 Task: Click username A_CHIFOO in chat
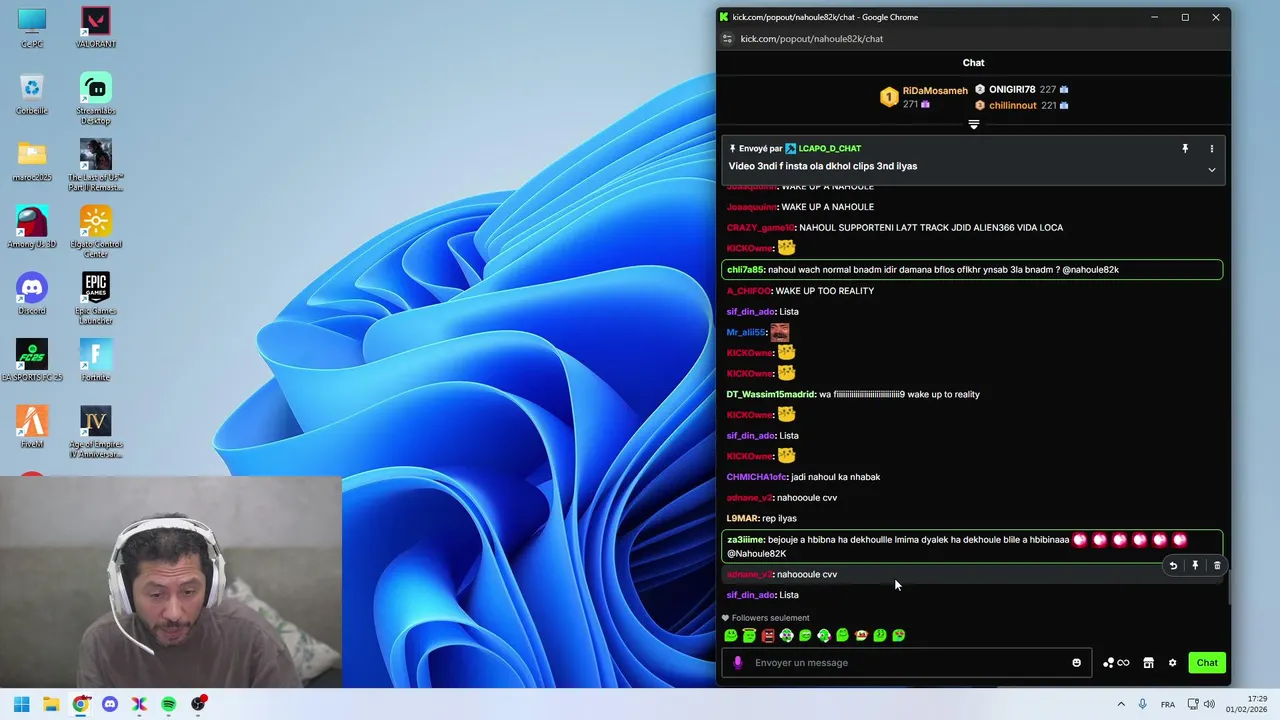[x=749, y=291]
